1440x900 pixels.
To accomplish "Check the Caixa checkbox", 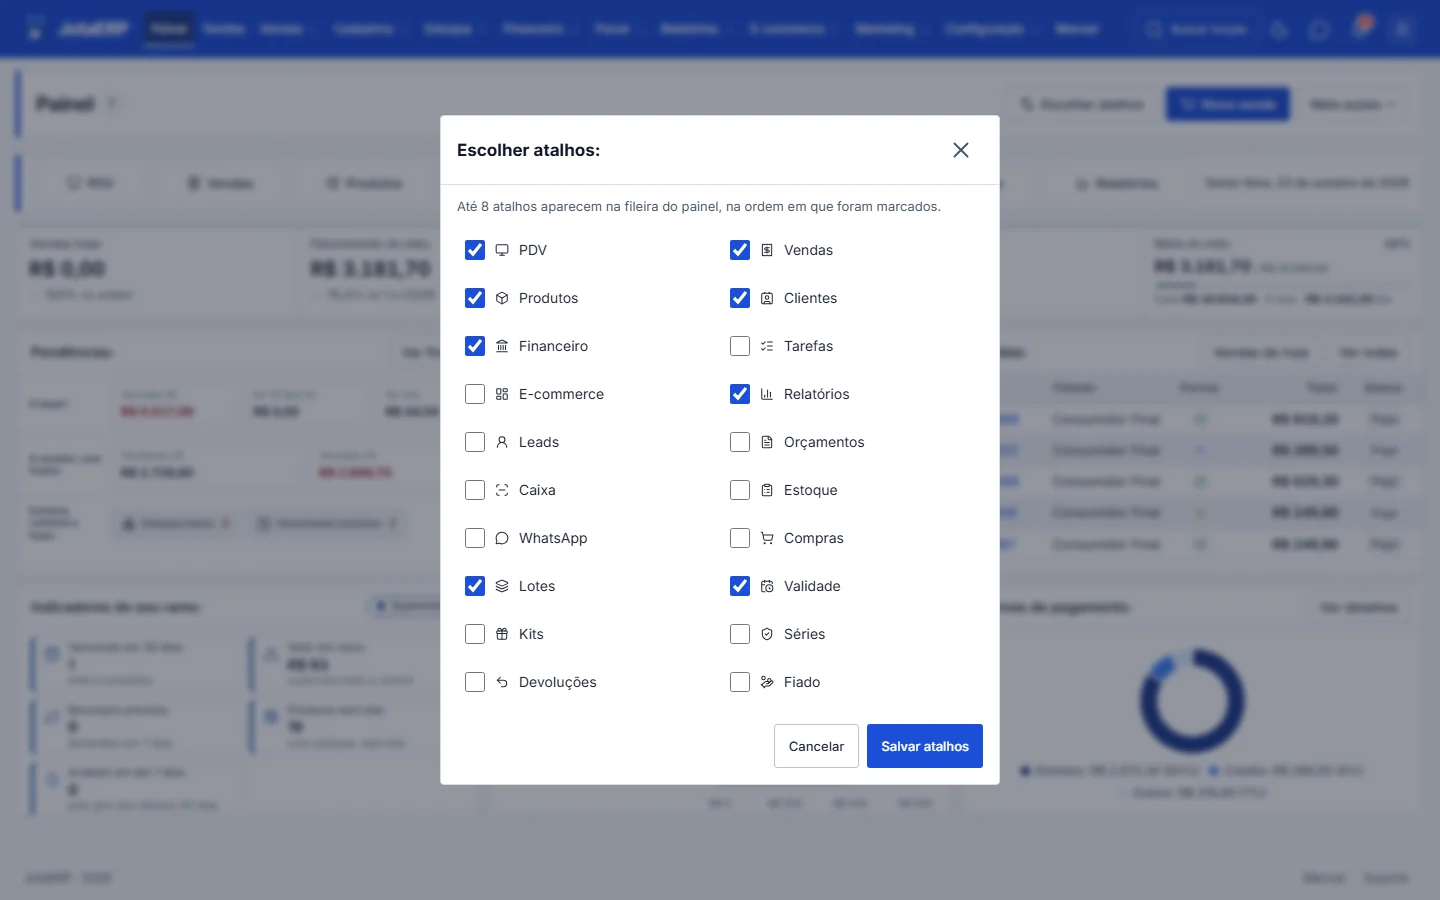I will [475, 490].
